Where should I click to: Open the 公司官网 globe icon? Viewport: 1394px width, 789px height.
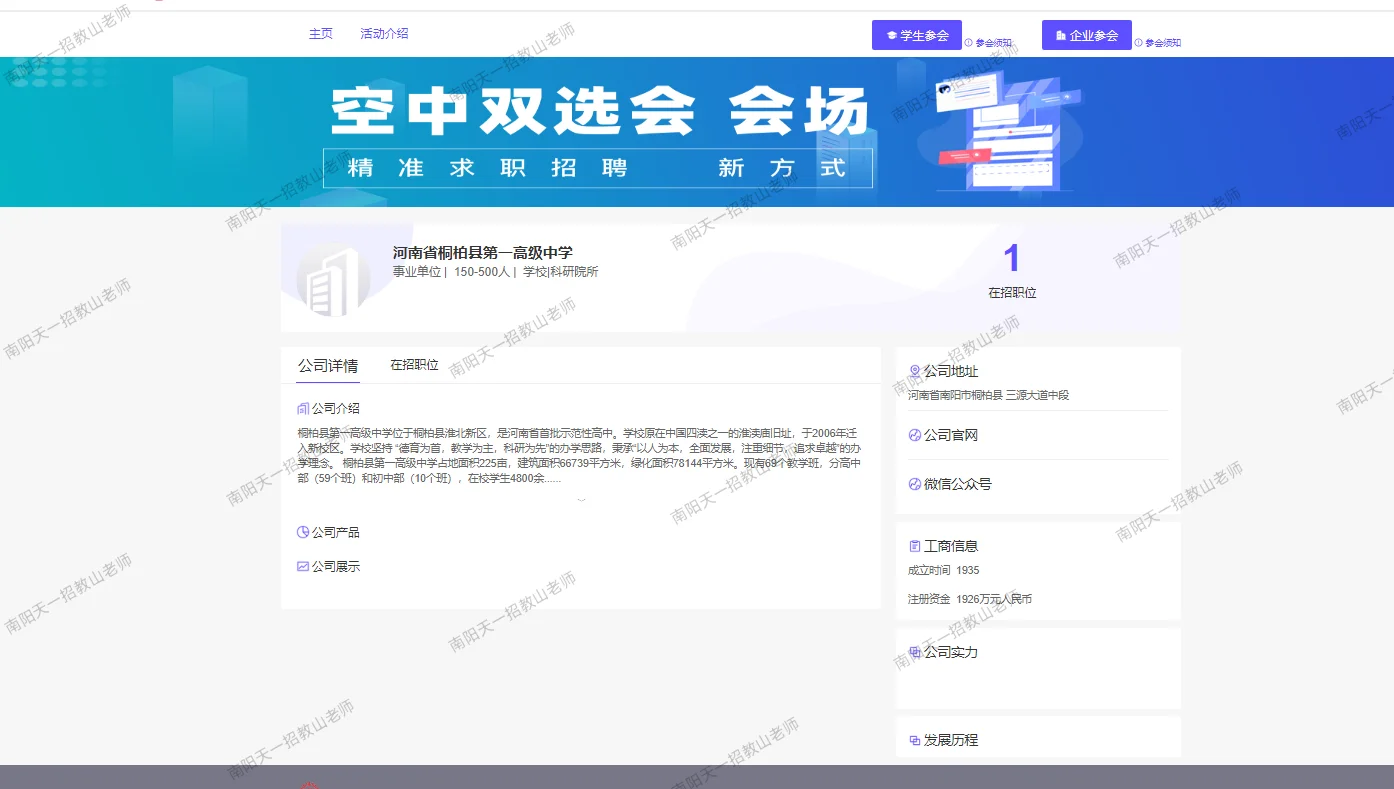913,434
